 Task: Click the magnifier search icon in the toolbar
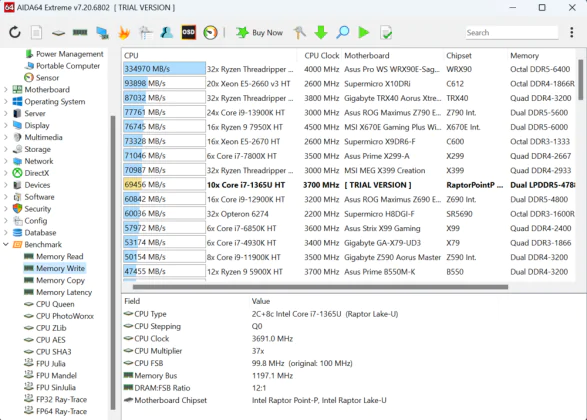tap(343, 33)
